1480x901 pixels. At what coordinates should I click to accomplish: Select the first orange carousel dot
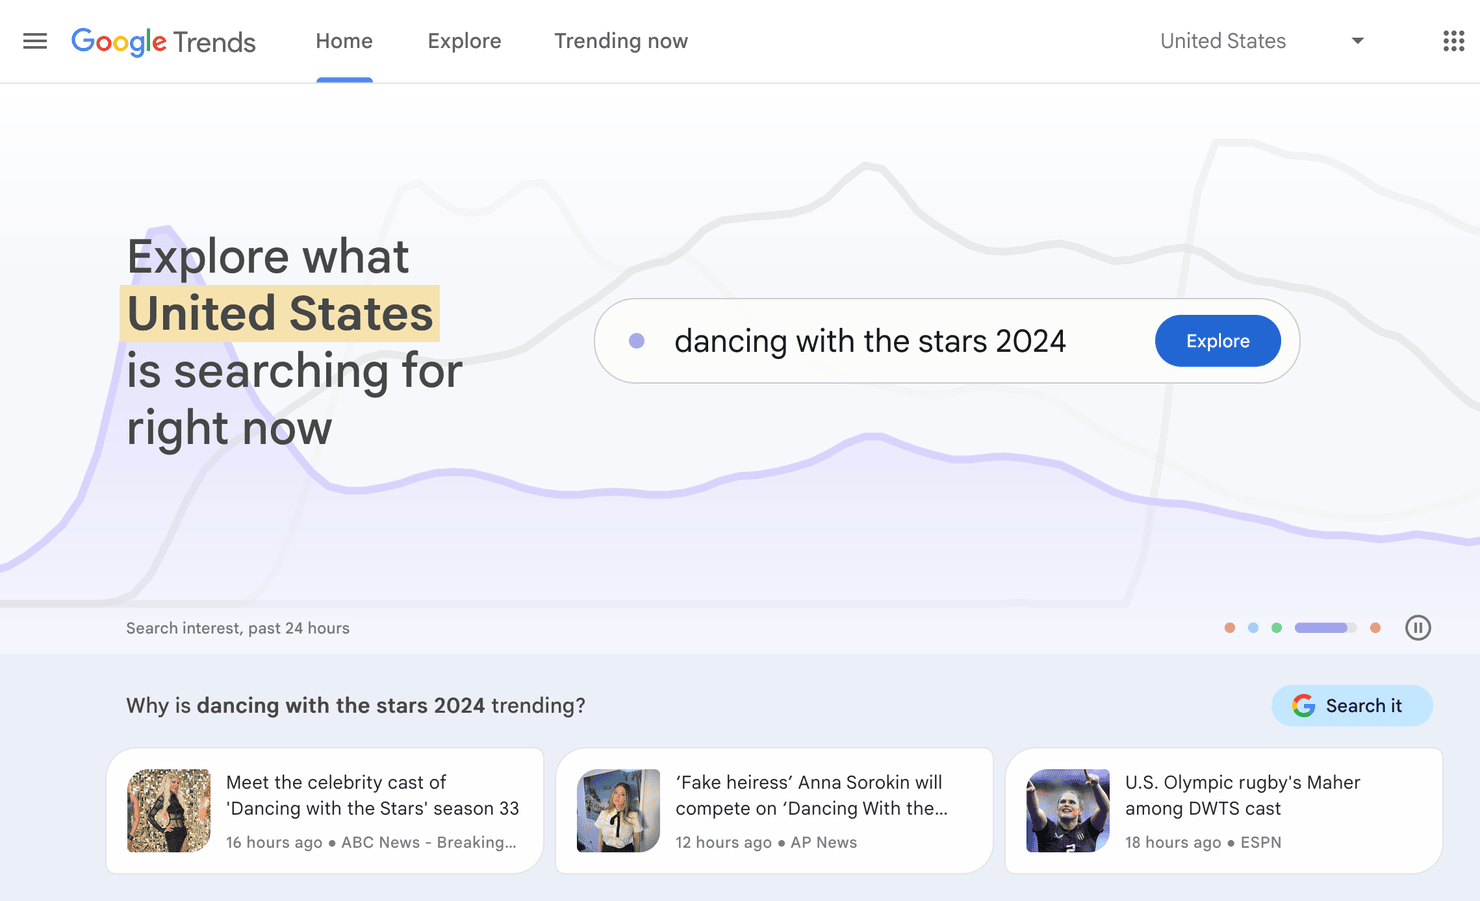coord(1230,628)
